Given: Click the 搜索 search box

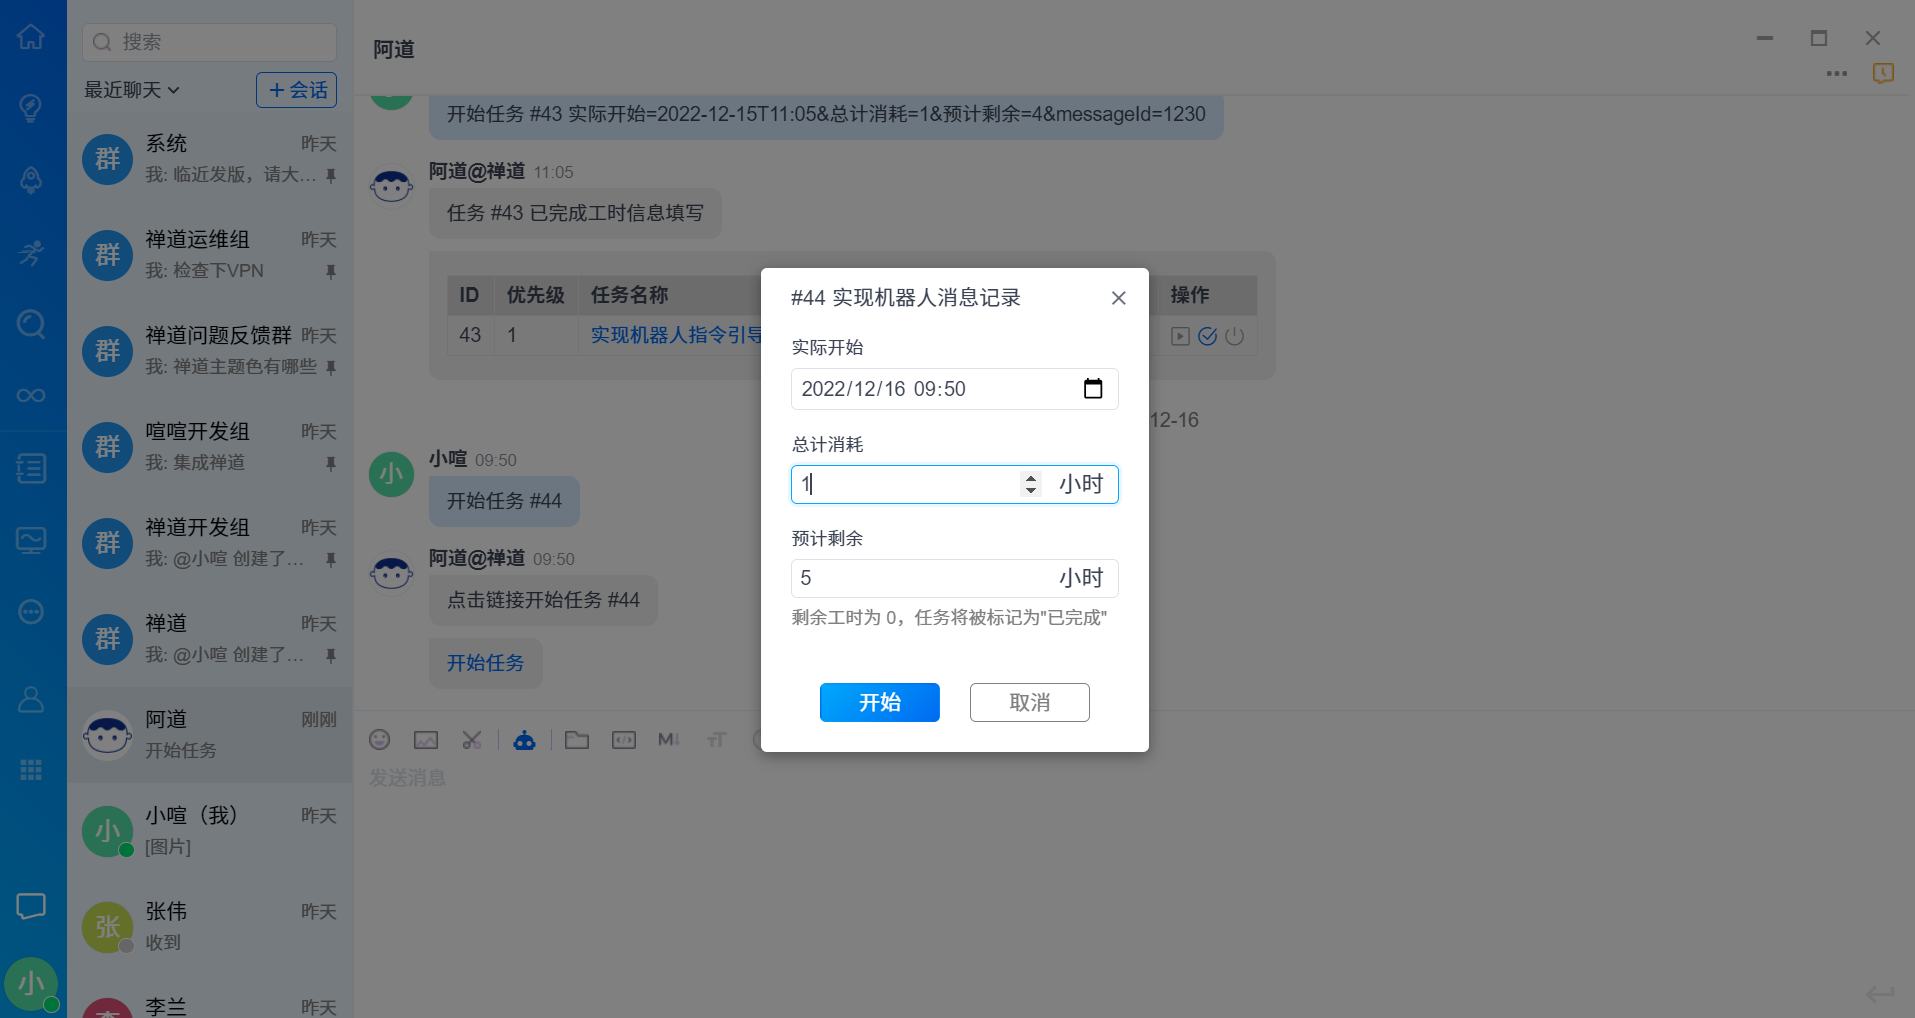Looking at the screenshot, I should pos(210,42).
